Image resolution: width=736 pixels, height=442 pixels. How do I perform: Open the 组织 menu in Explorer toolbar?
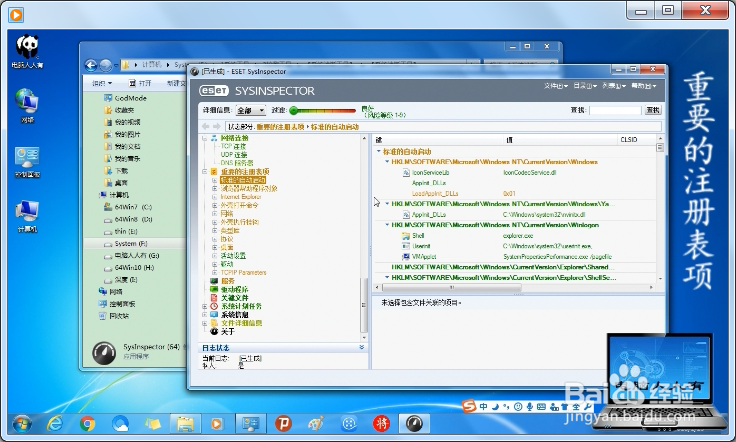[x=102, y=83]
